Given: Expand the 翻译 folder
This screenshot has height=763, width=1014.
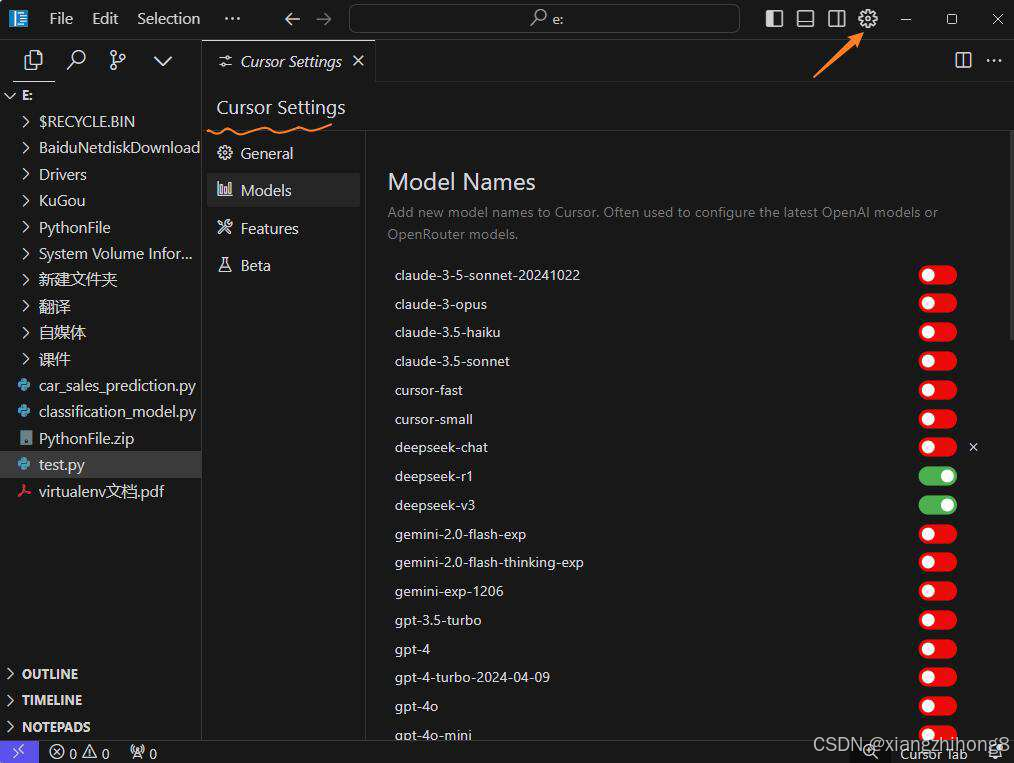Looking at the screenshot, I should (101, 306).
